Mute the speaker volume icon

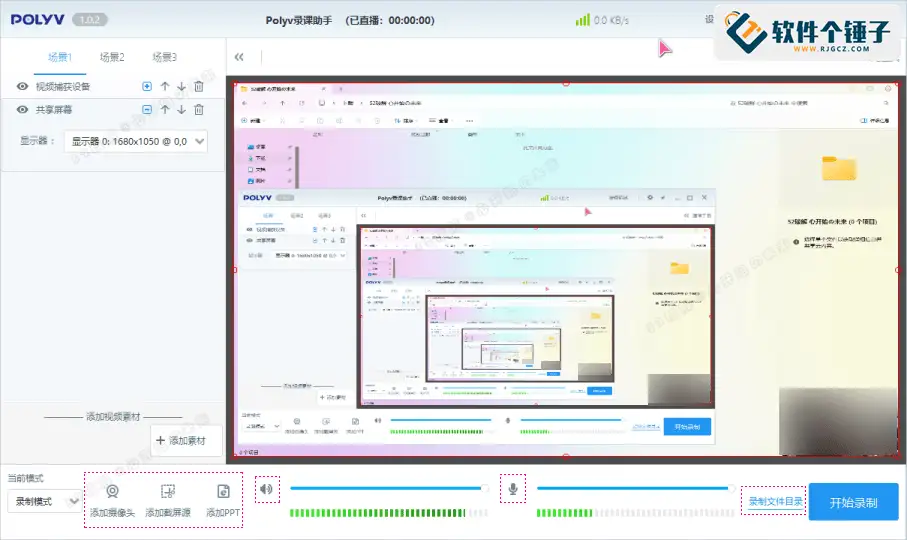pos(267,489)
